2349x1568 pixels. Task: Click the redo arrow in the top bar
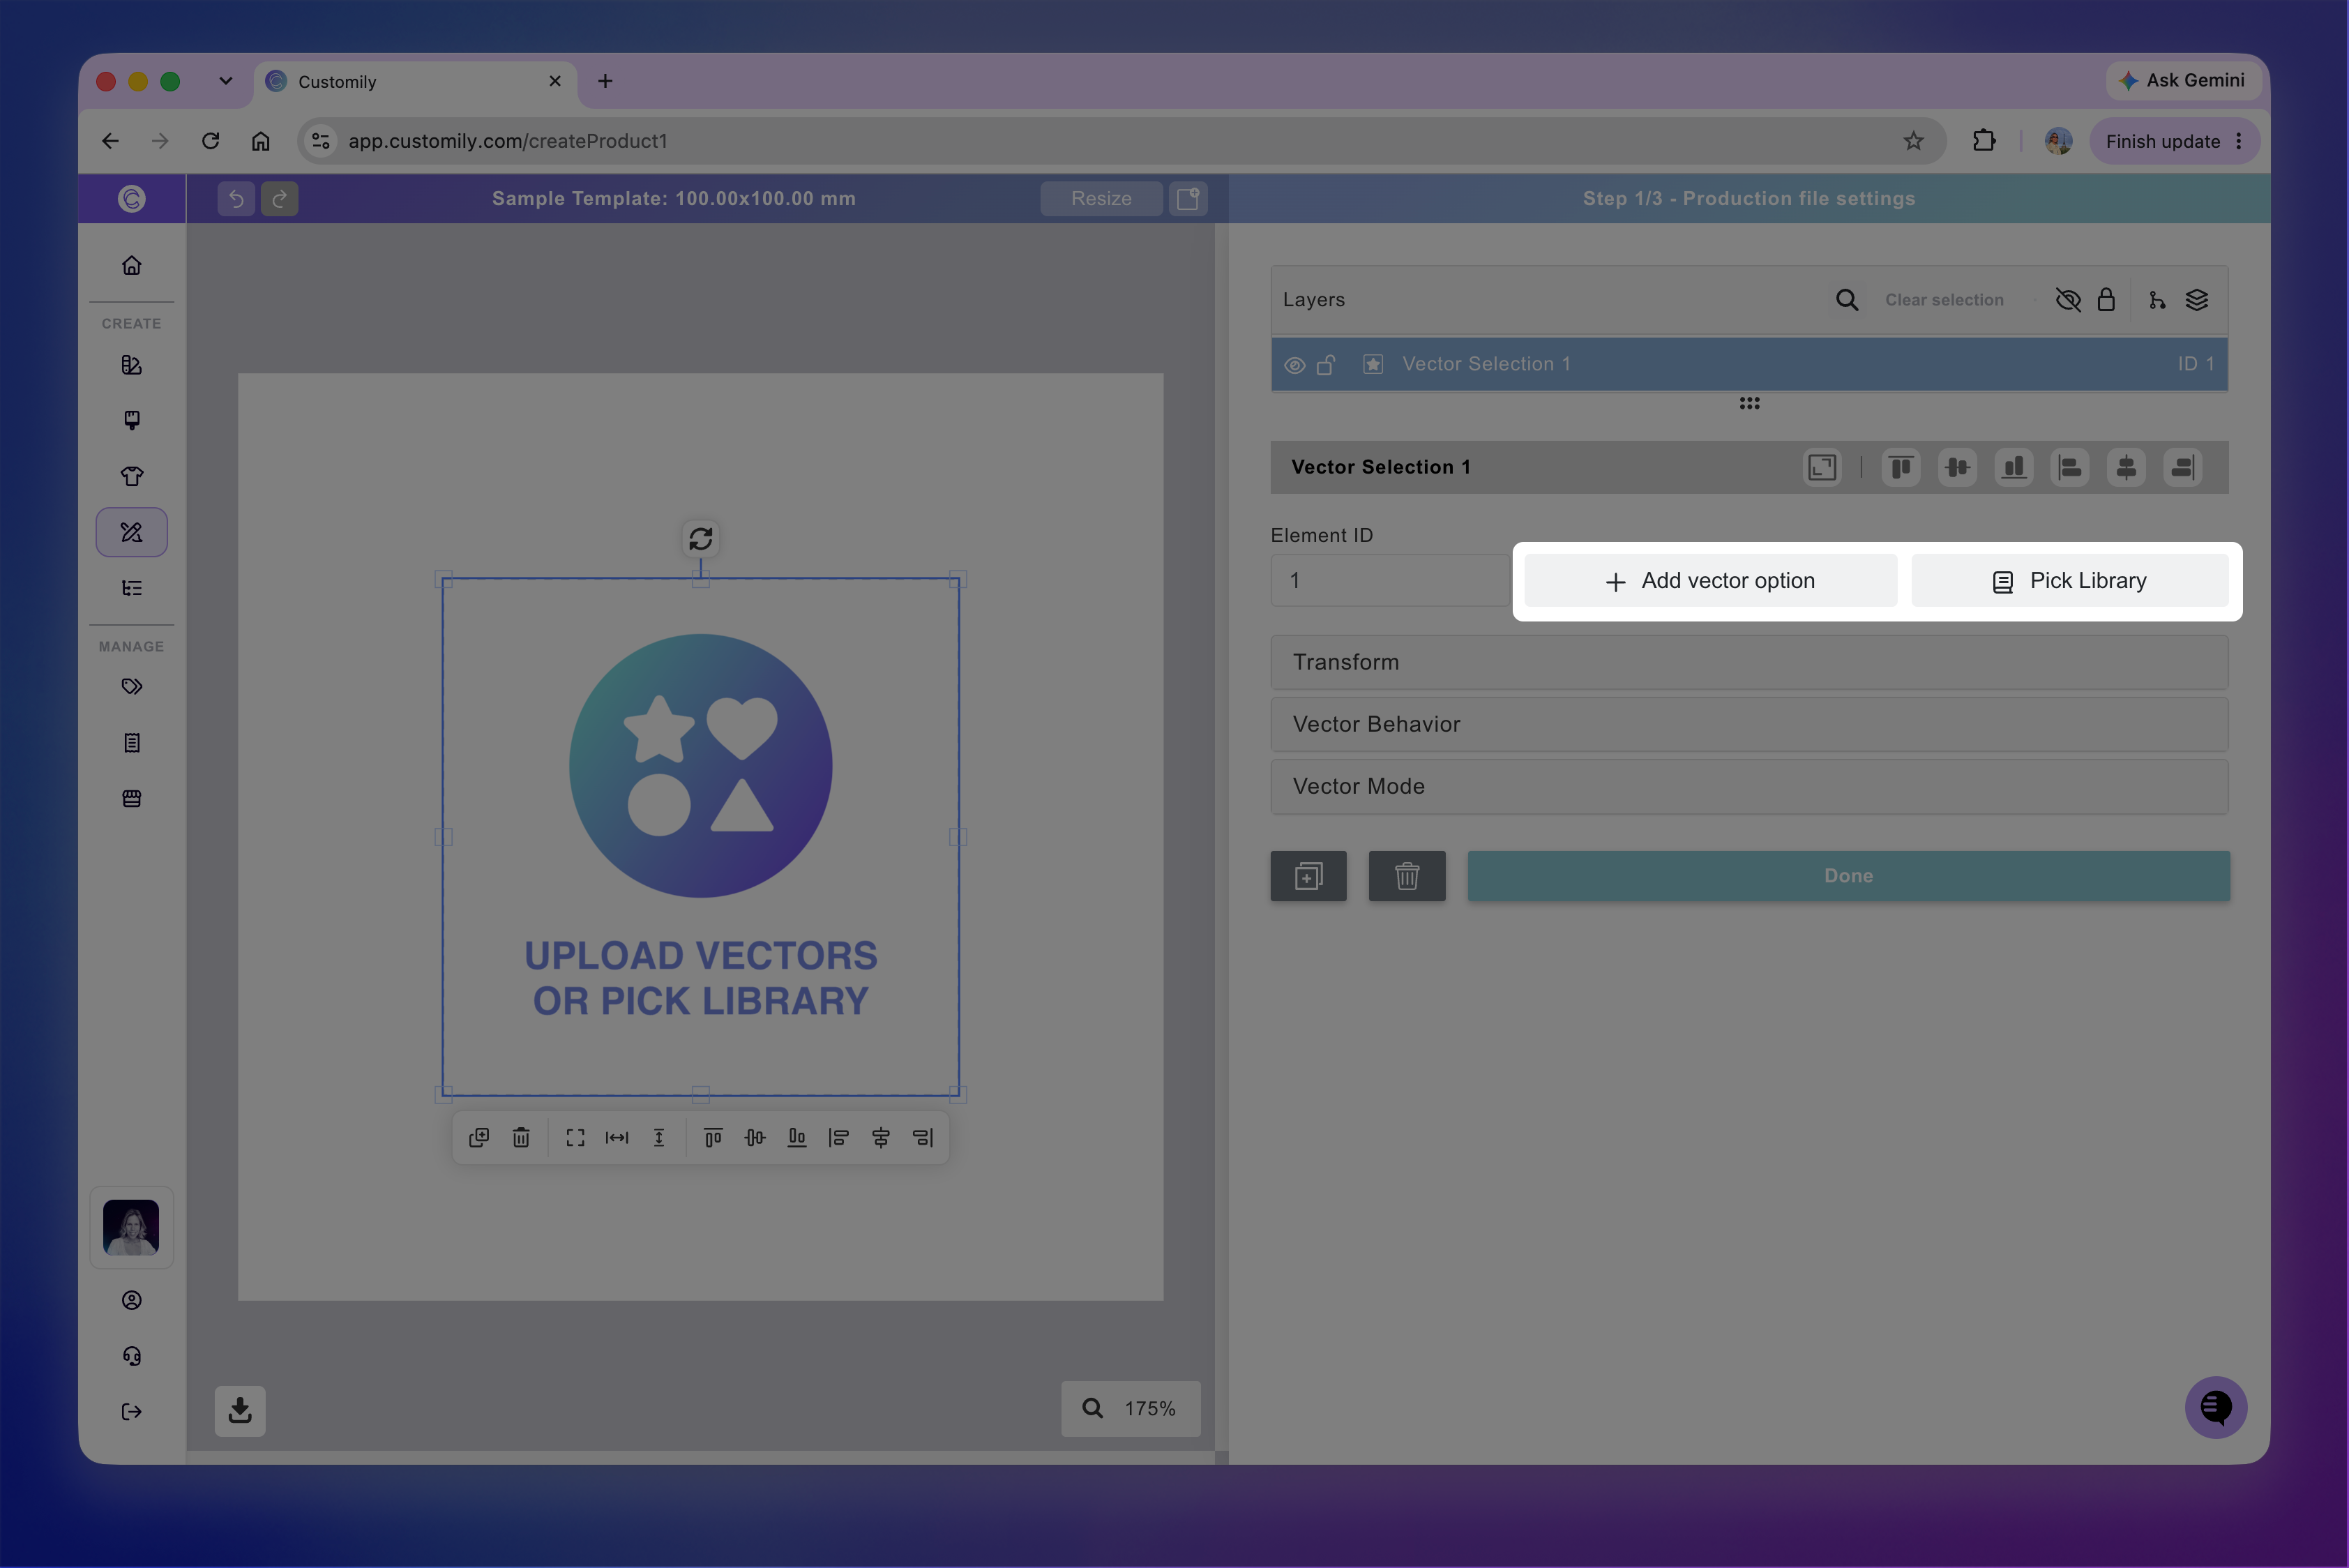[x=280, y=198]
